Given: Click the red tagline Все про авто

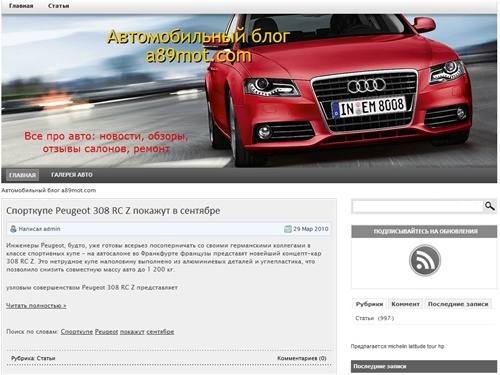Looking at the screenshot, I should [106, 142].
